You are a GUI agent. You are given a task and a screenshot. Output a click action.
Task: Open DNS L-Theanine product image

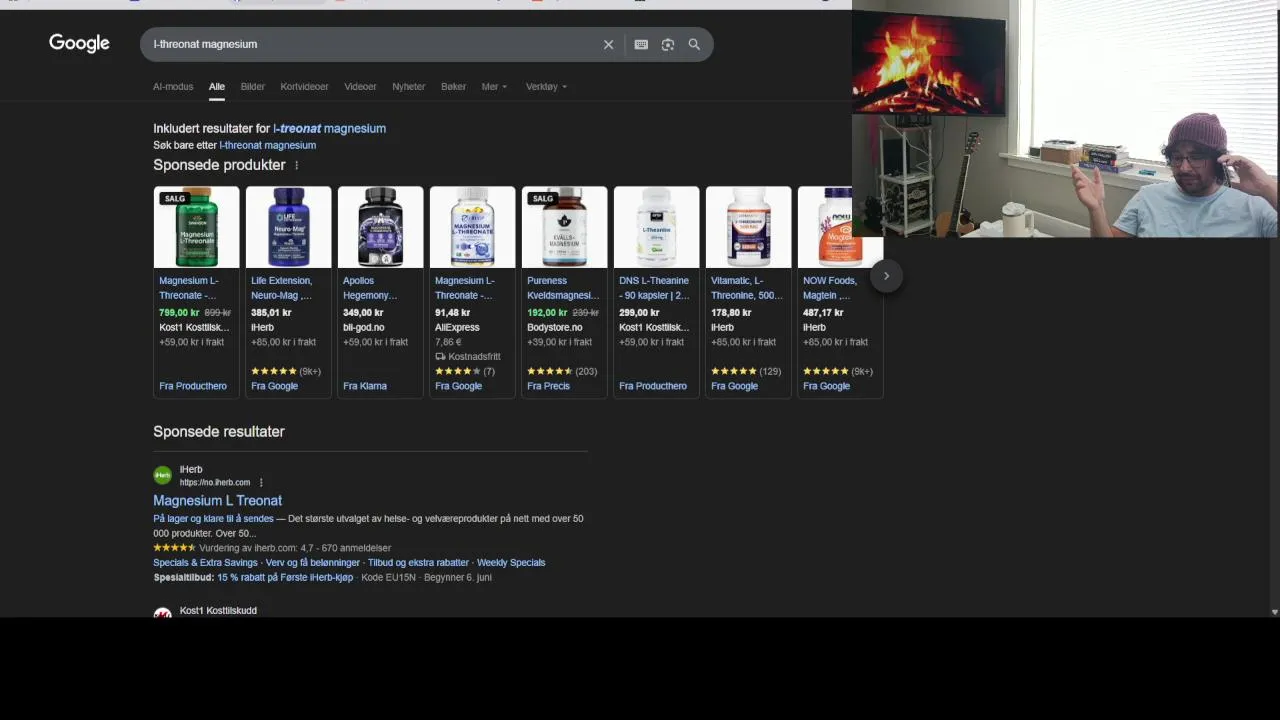pyautogui.click(x=656, y=227)
